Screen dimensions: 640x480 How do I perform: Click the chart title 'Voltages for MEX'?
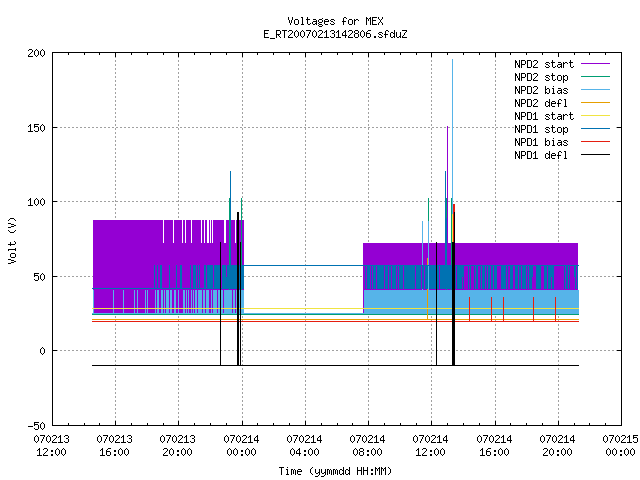335,21
